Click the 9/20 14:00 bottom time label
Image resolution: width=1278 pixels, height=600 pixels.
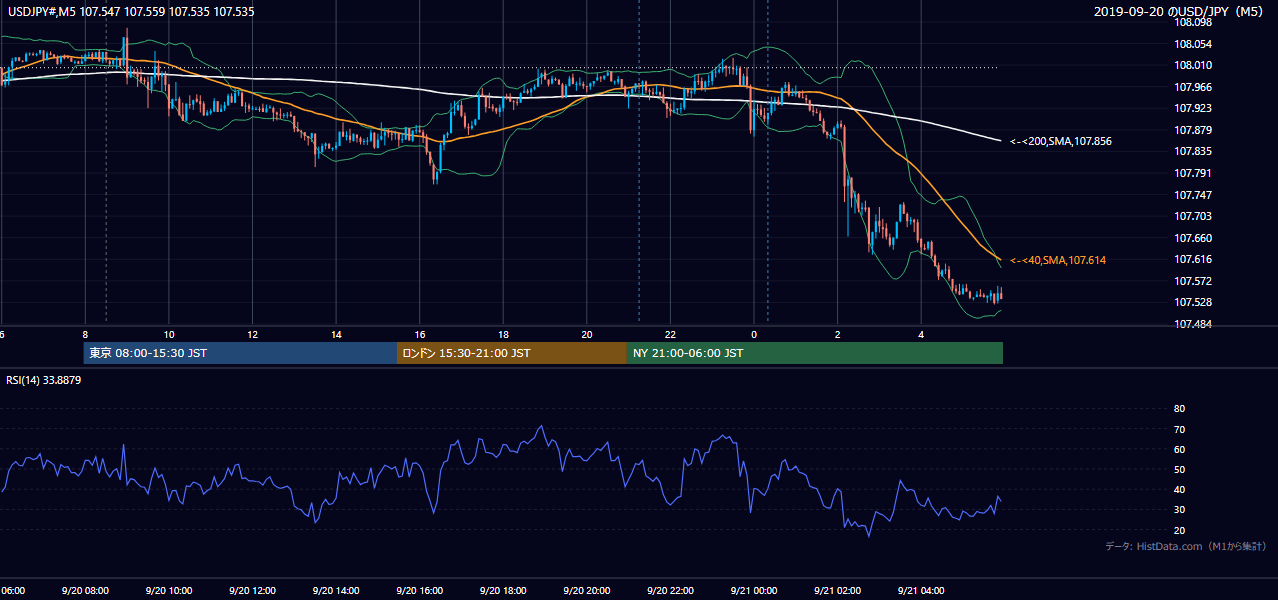335,591
